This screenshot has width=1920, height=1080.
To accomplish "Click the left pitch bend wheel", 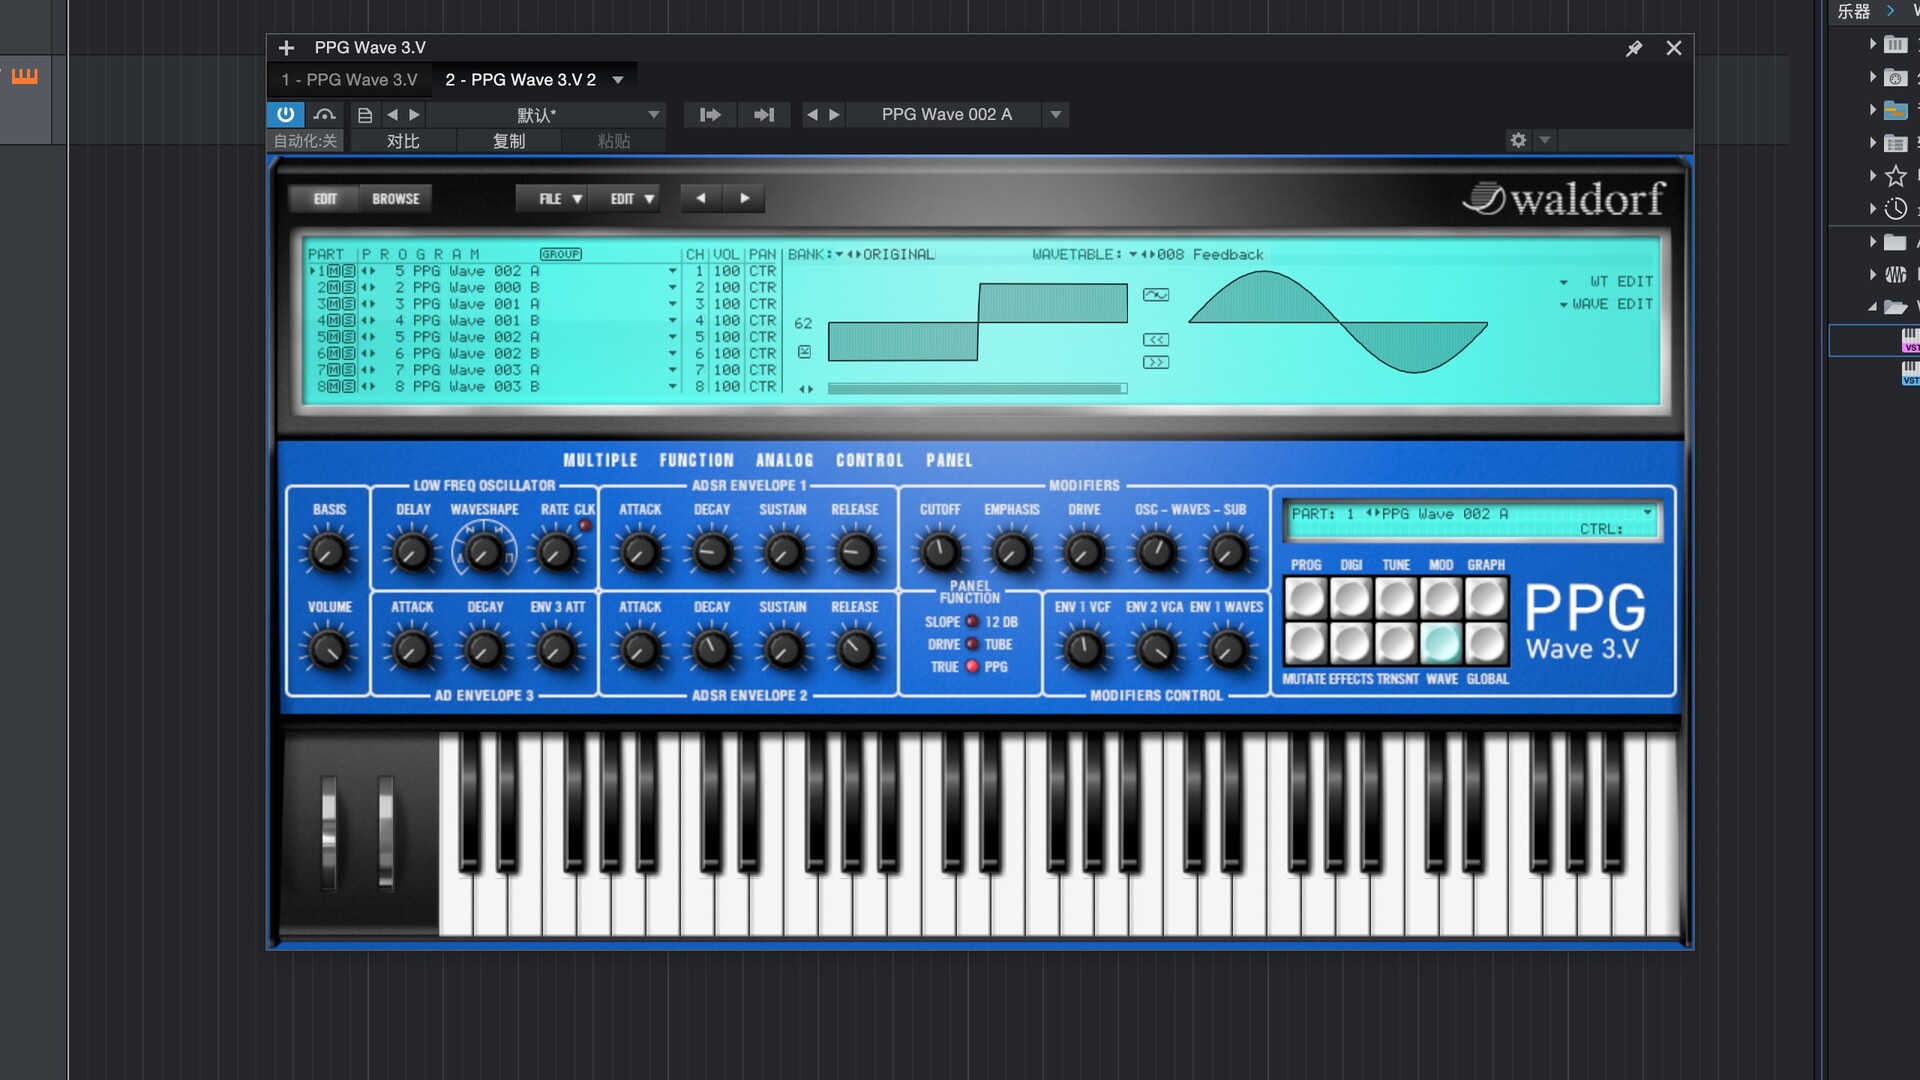I will 328,832.
